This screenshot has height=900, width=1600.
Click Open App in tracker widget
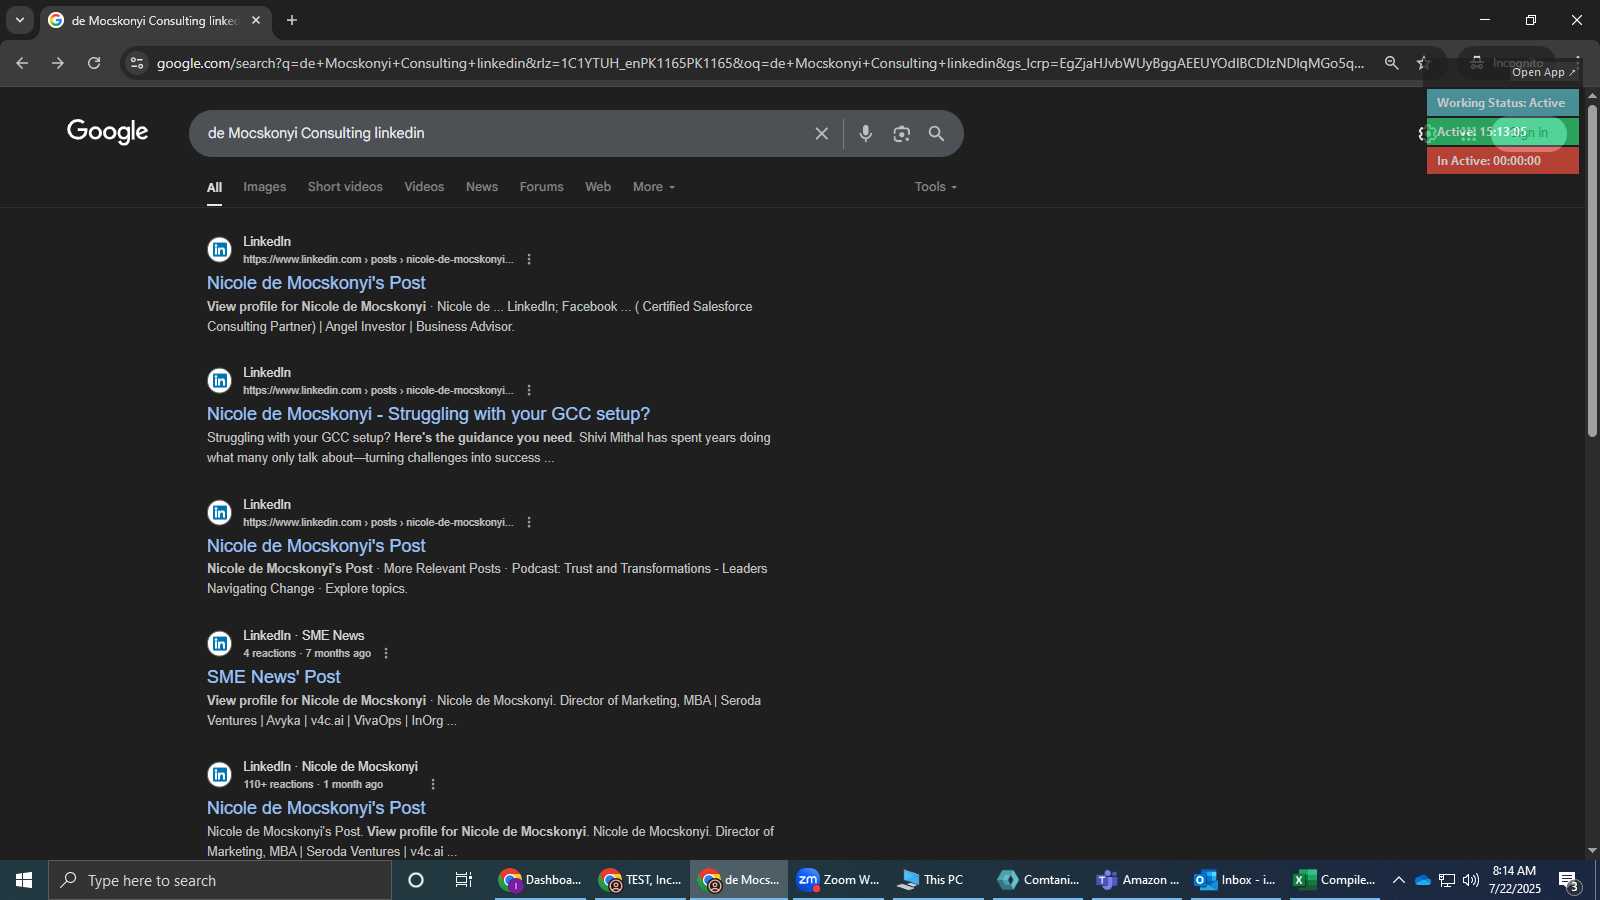(1543, 72)
